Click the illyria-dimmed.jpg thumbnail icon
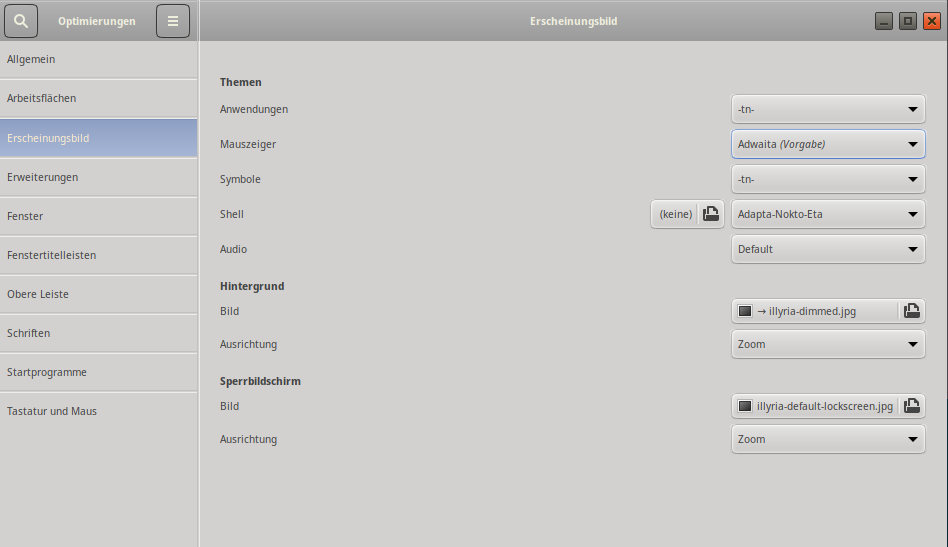The width and height of the screenshot is (948, 547). 744,311
